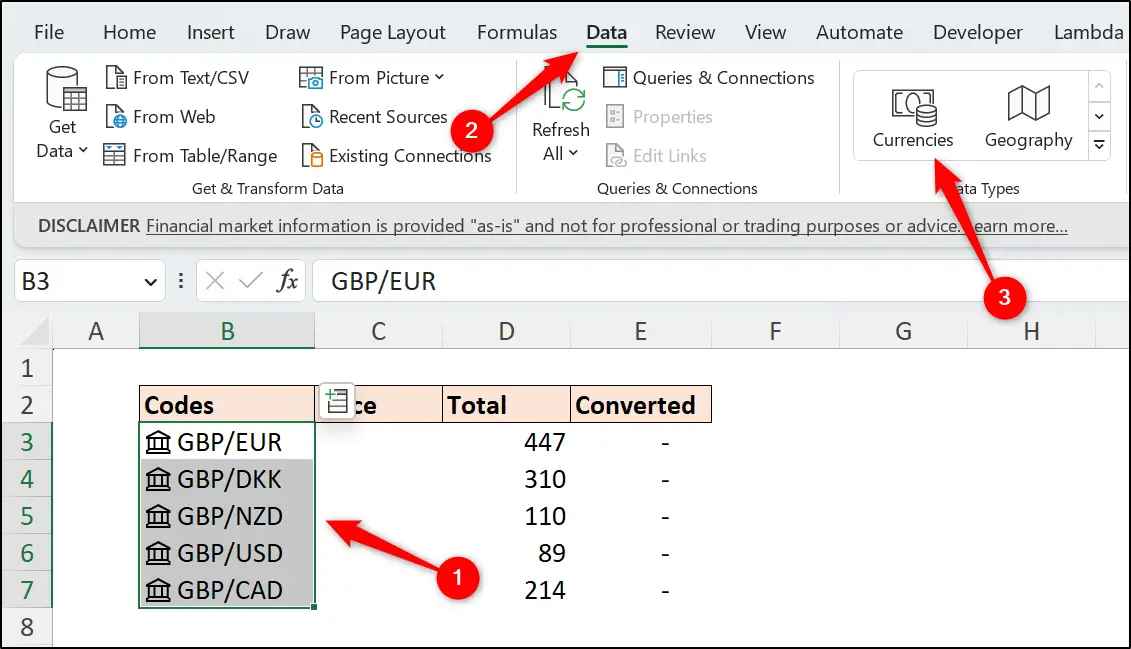Select the cell with total 110
The width and height of the screenshot is (1131, 649).
pyautogui.click(x=506, y=516)
